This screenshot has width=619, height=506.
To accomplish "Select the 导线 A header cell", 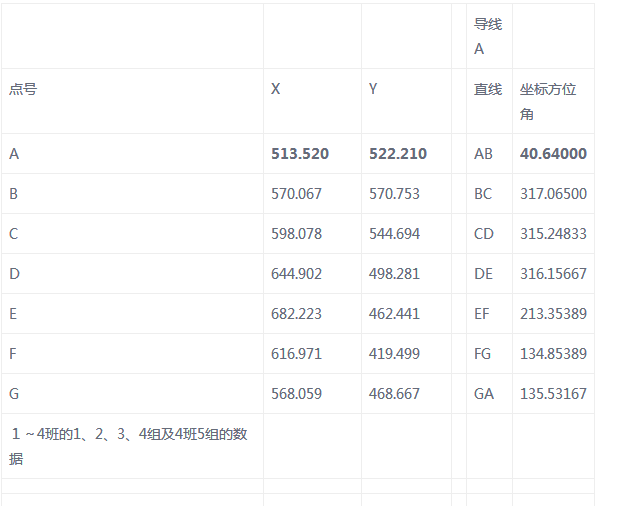I will tap(488, 36).
